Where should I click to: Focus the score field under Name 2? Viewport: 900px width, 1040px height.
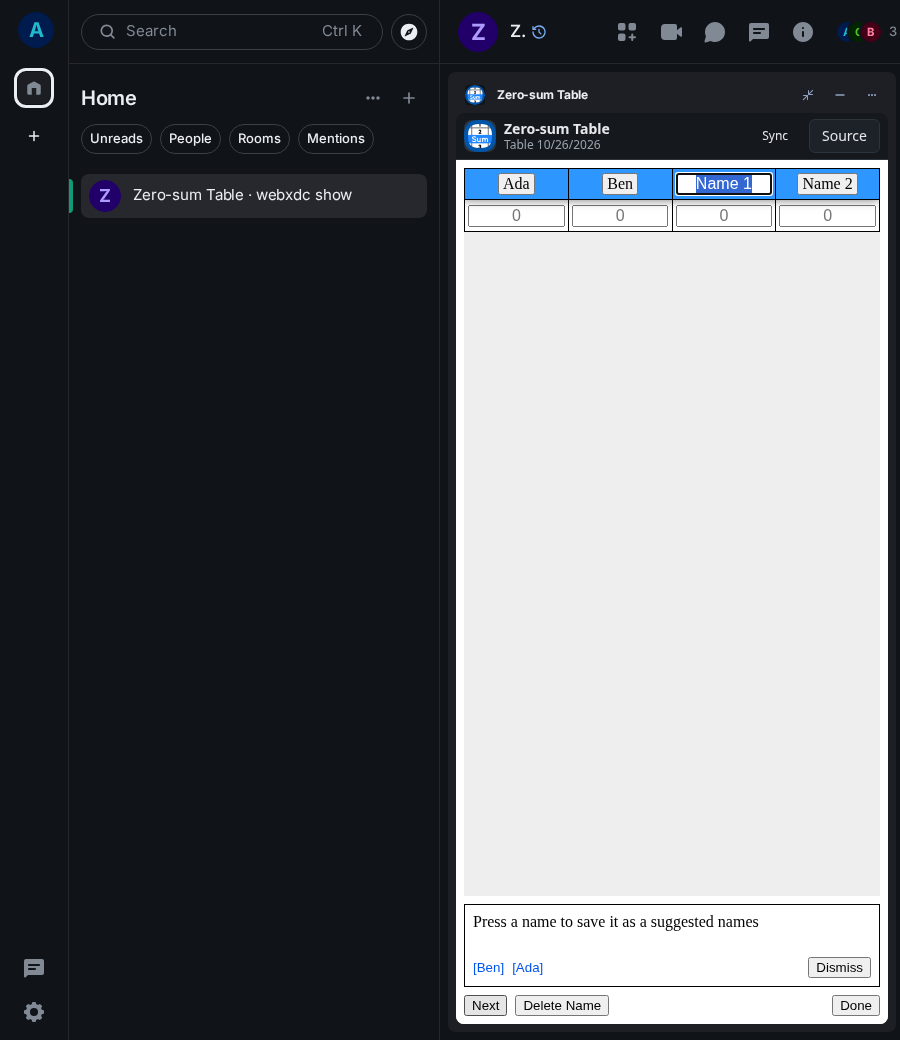tap(827, 216)
